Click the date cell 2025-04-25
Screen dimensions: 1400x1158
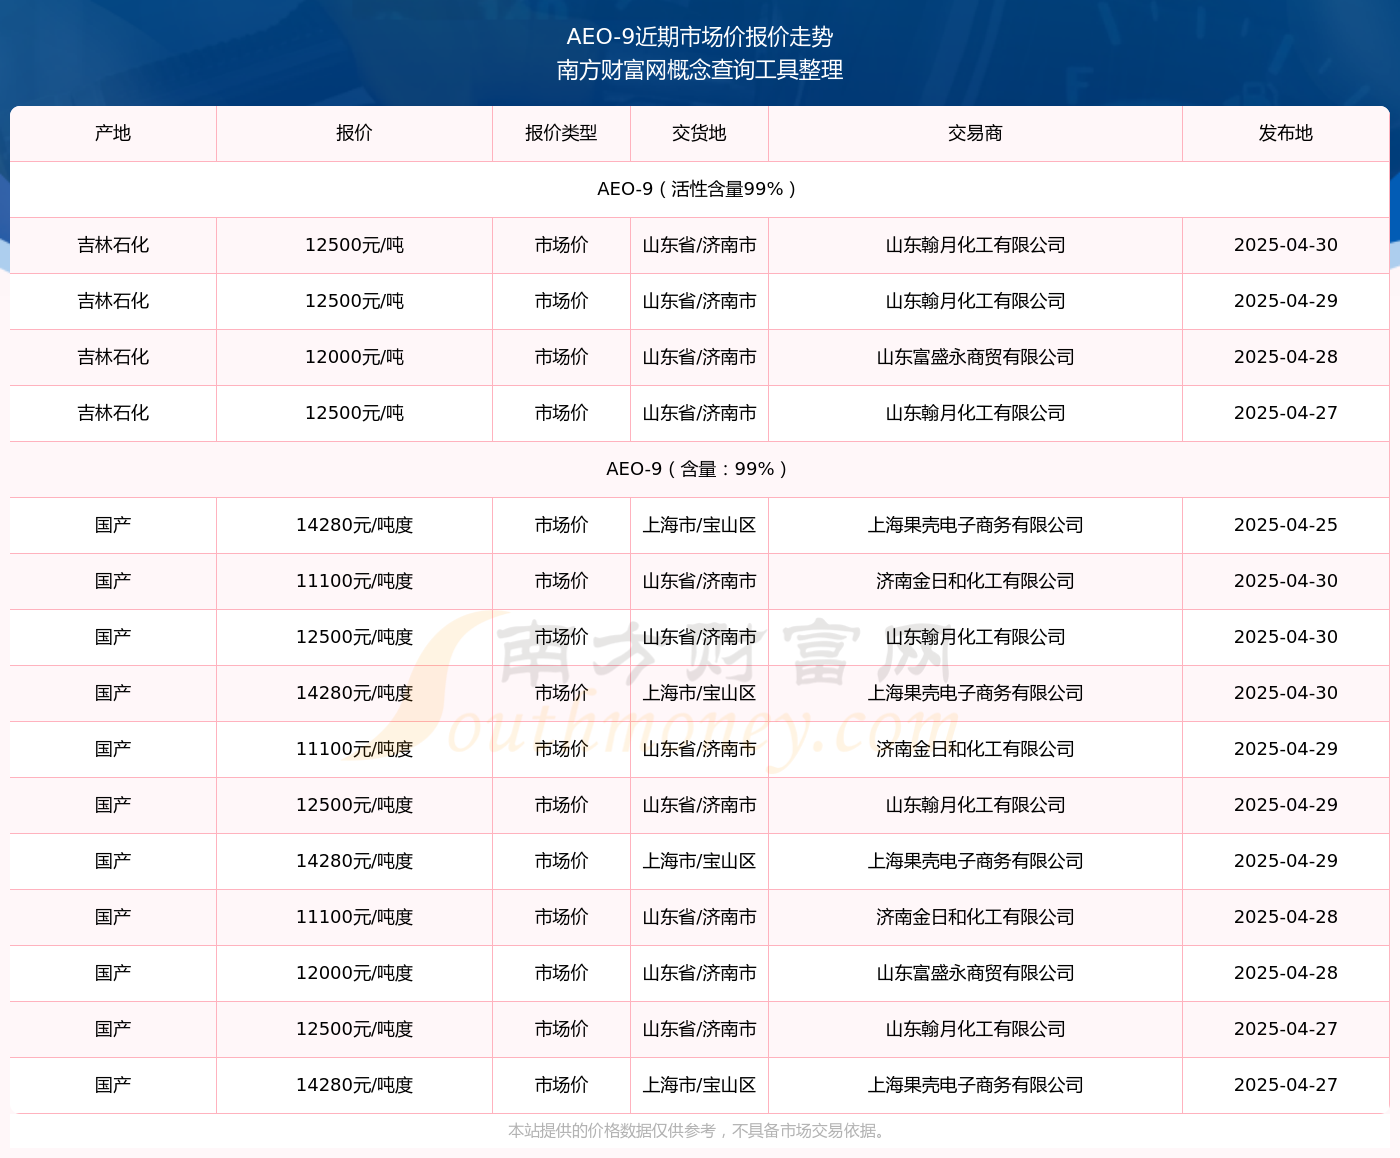1285,525
